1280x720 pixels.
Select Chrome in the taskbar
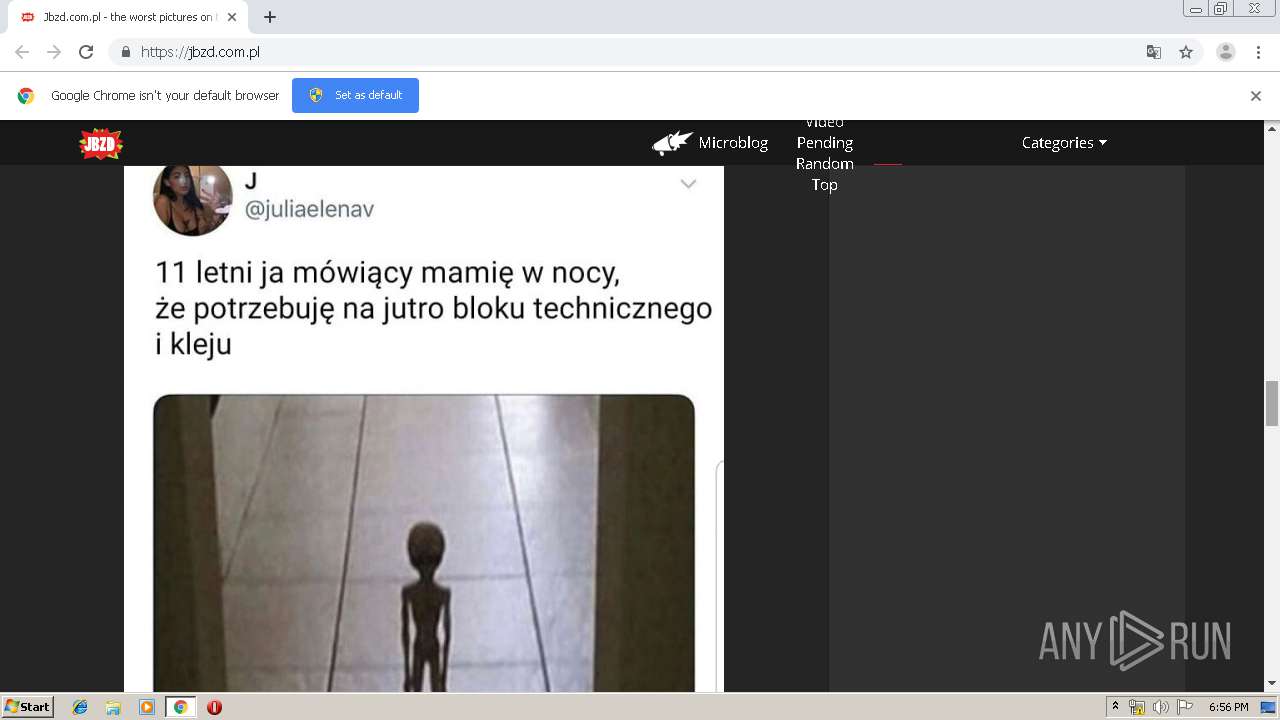[180, 707]
